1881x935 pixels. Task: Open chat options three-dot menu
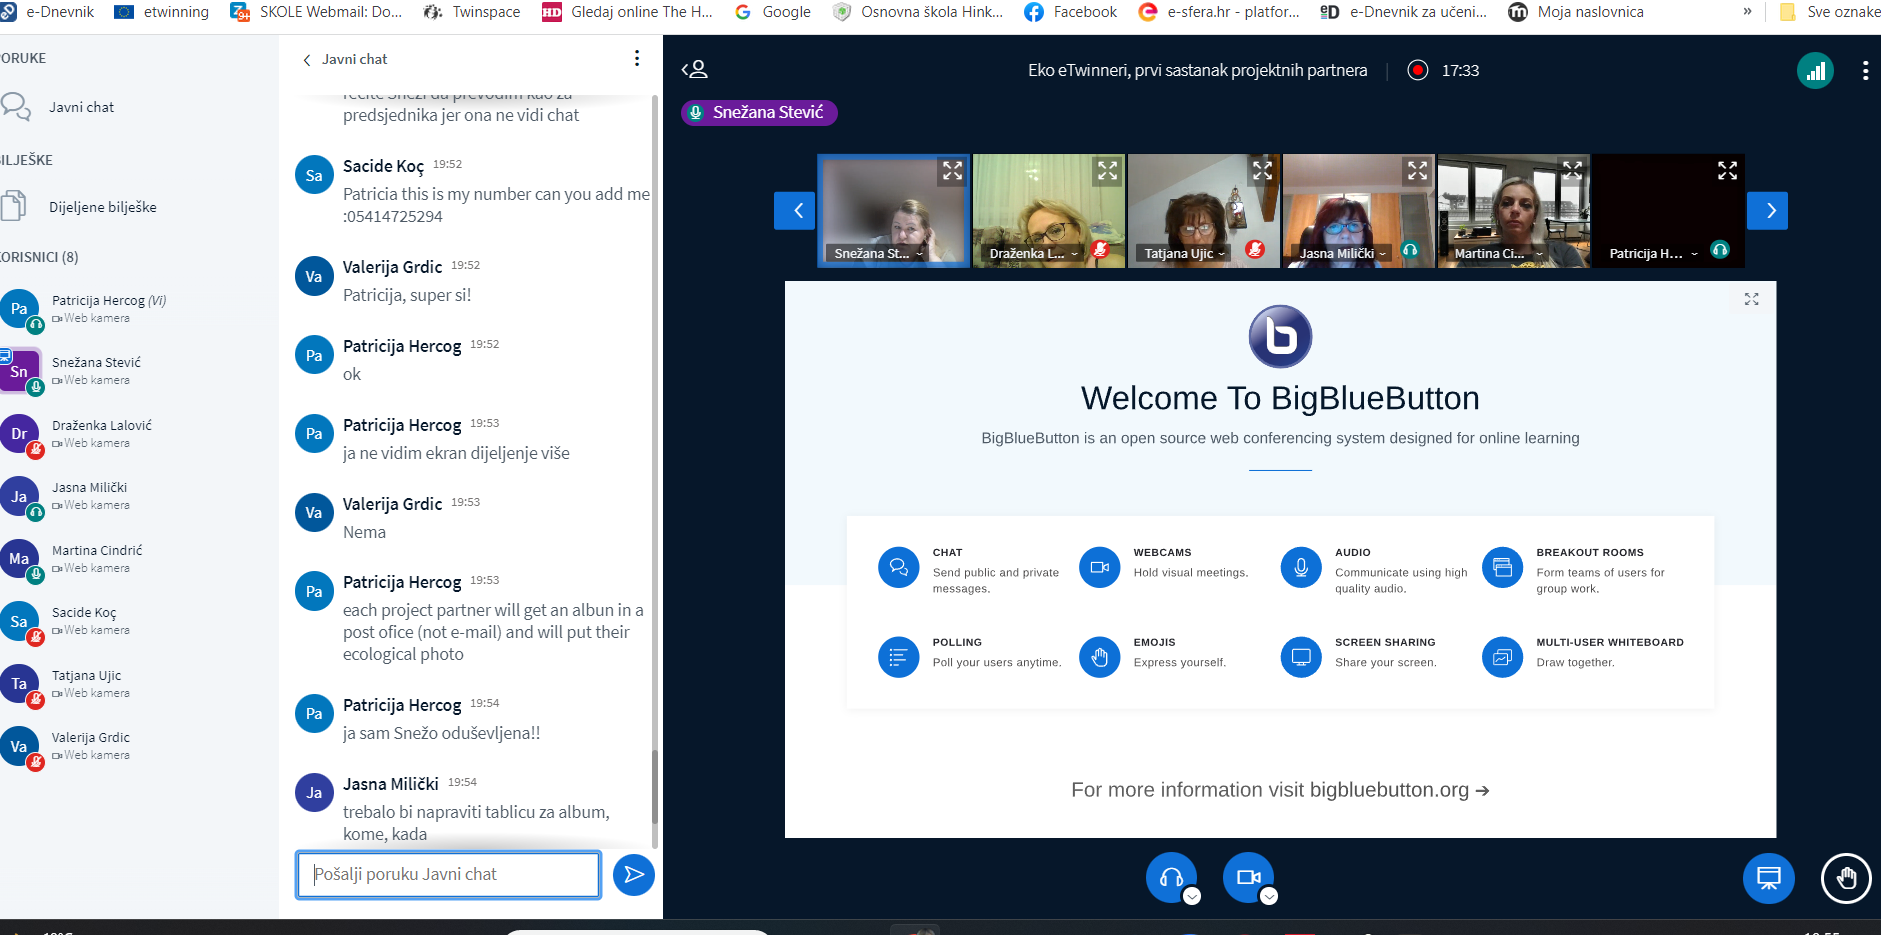click(637, 59)
